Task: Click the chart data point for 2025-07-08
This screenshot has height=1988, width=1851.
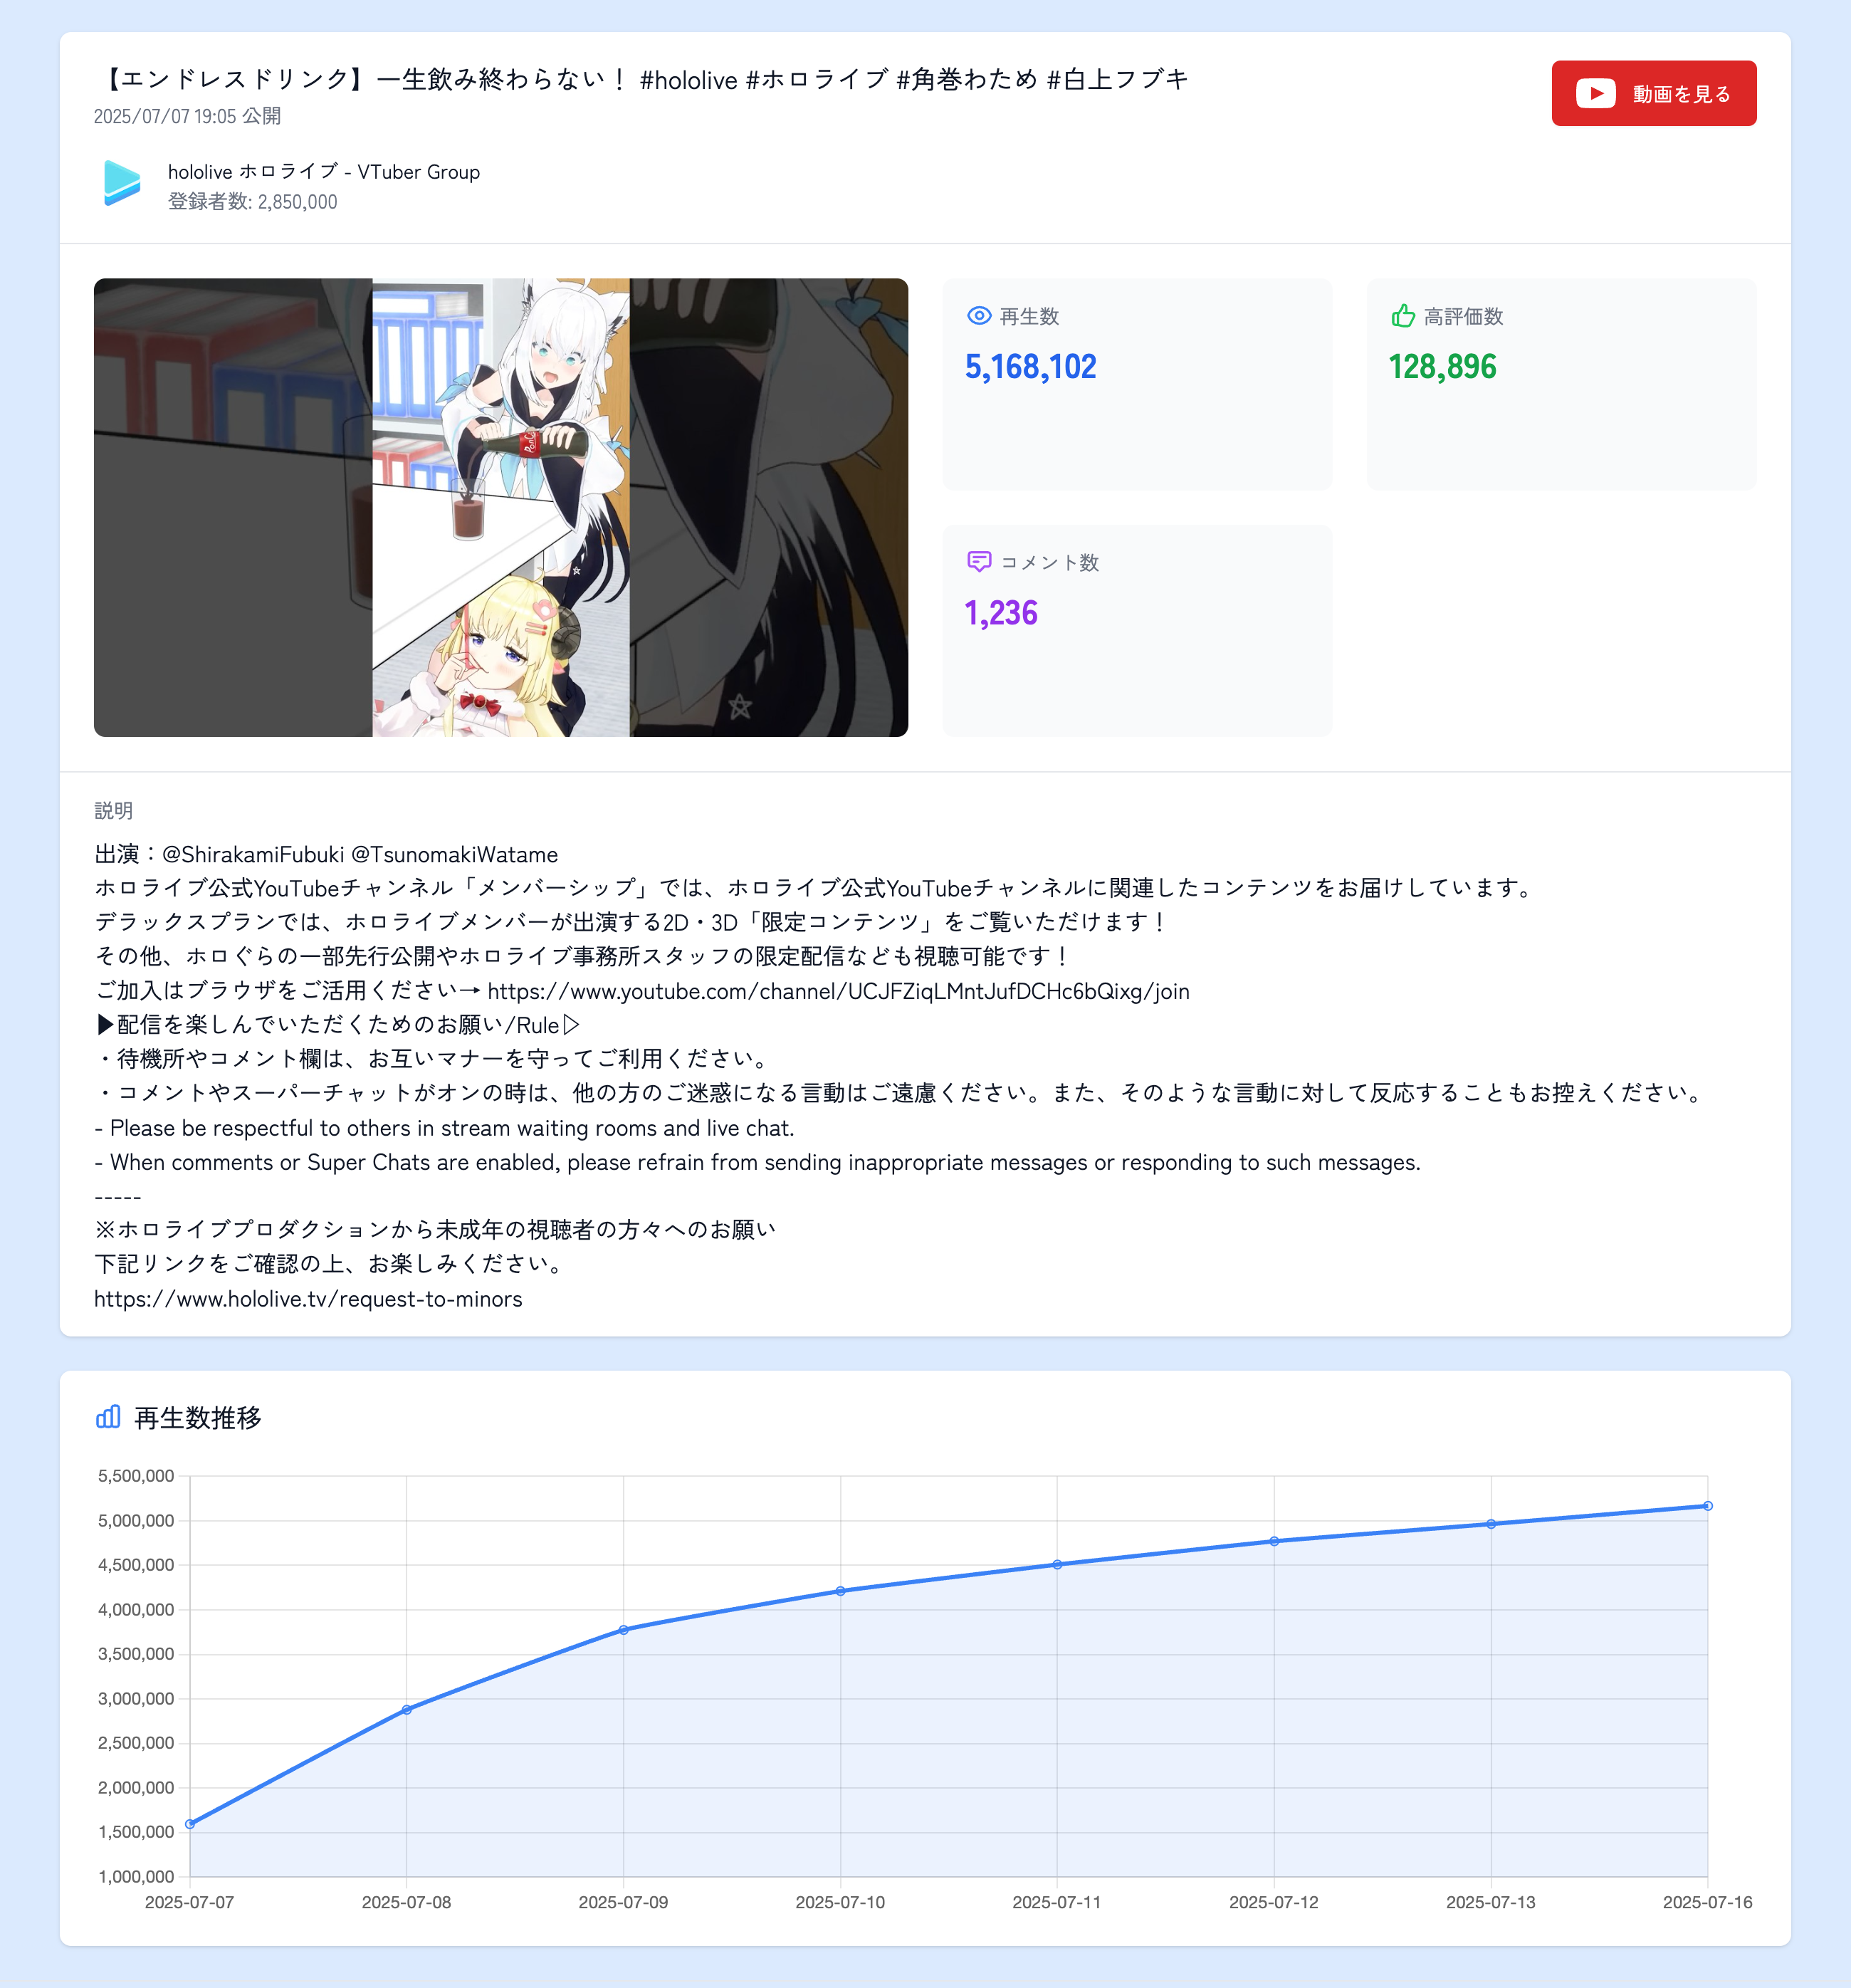Action: (x=407, y=1710)
